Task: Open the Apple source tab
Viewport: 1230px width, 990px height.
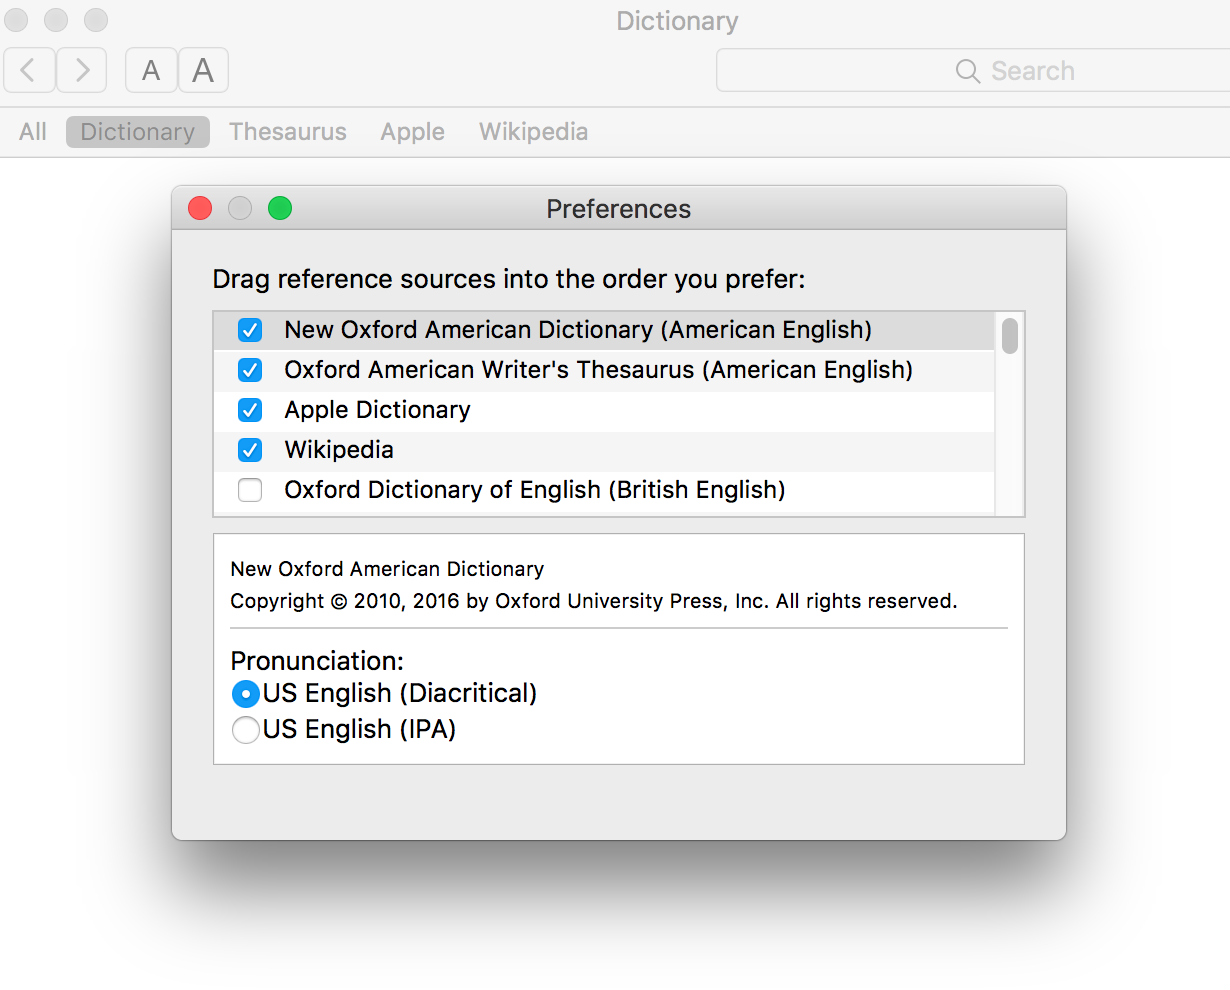Action: click(x=412, y=132)
